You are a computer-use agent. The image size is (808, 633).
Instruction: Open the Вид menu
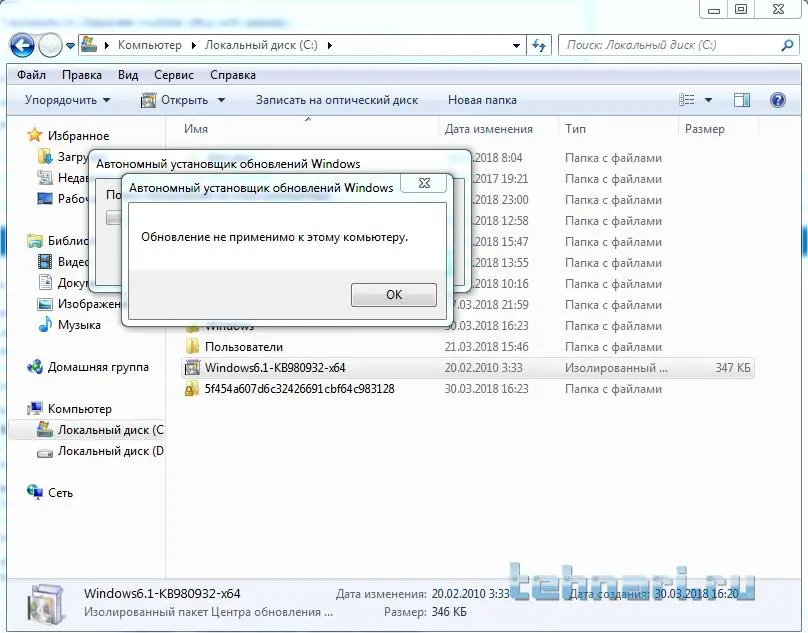pyautogui.click(x=128, y=75)
